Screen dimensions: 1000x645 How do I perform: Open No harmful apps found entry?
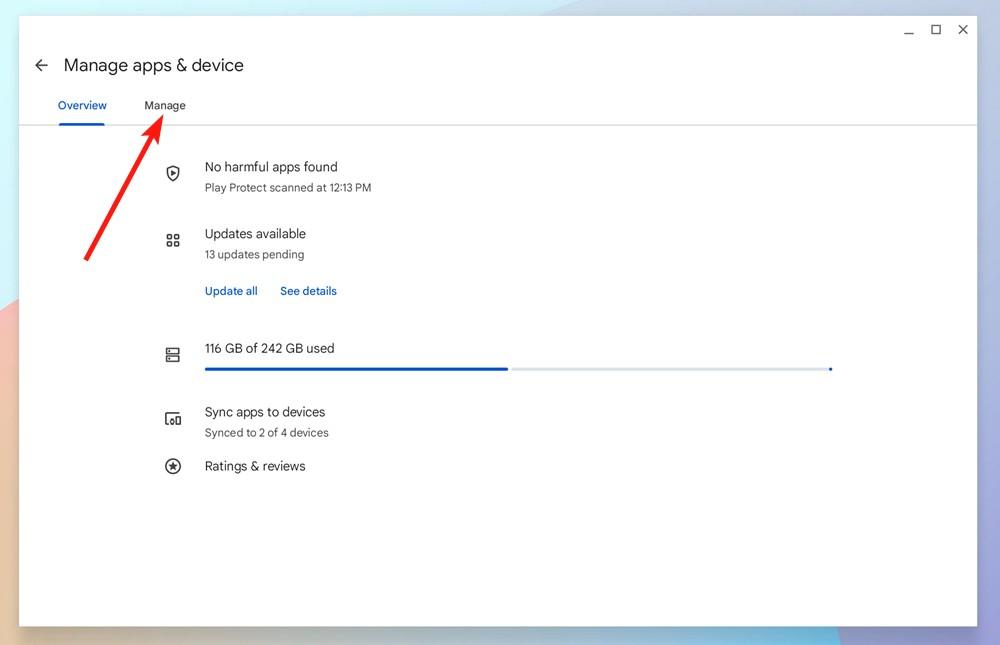click(271, 167)
